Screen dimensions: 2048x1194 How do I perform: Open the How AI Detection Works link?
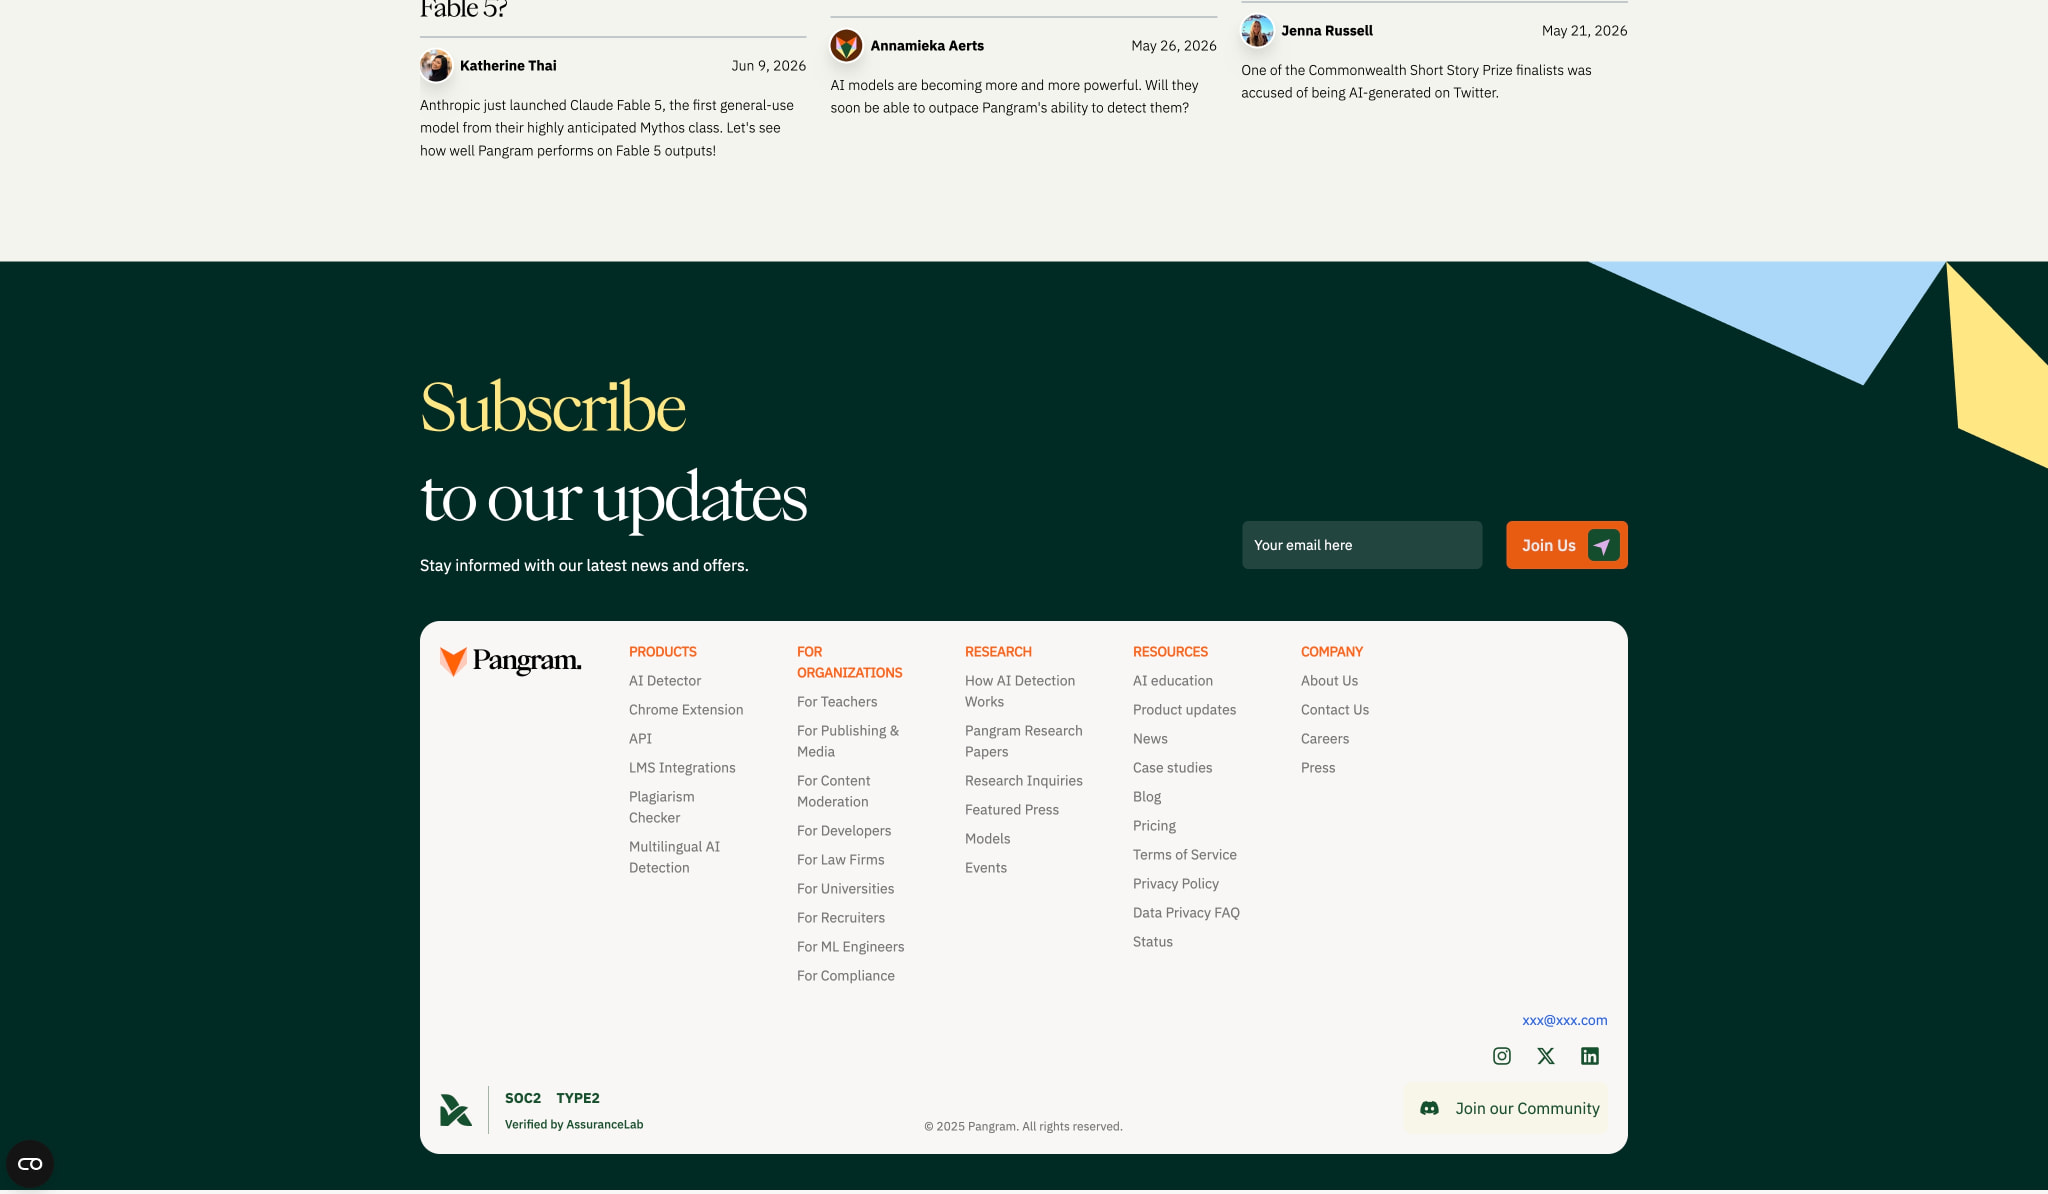coord(1020,691)
